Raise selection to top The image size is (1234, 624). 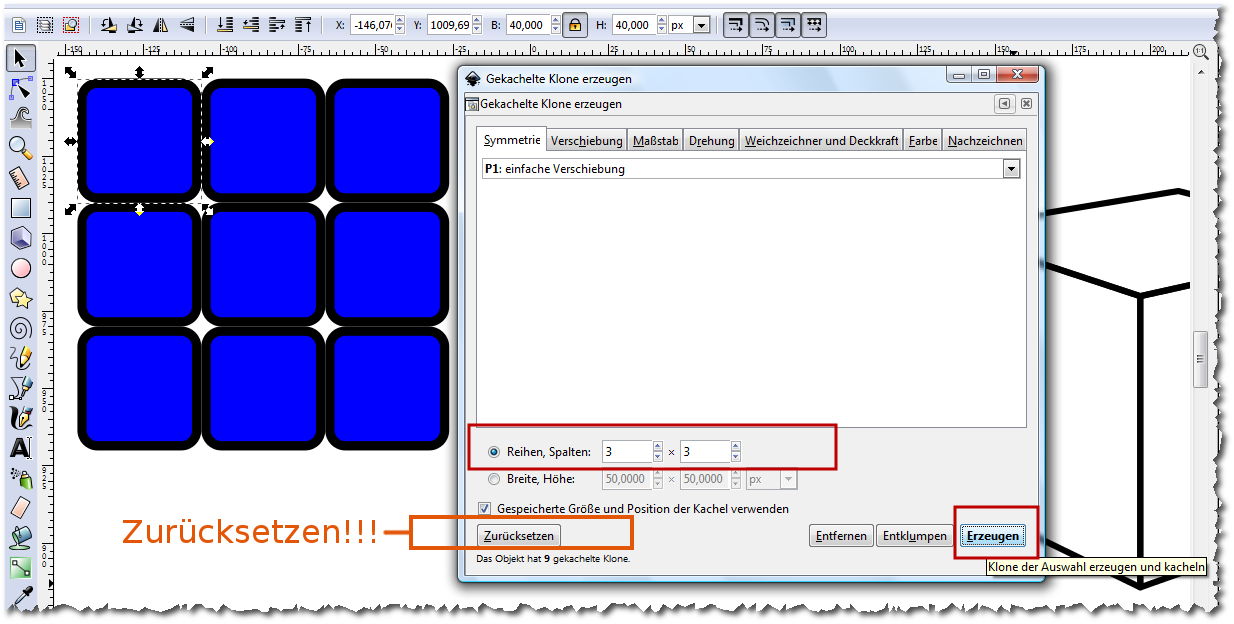coord(304,24)
